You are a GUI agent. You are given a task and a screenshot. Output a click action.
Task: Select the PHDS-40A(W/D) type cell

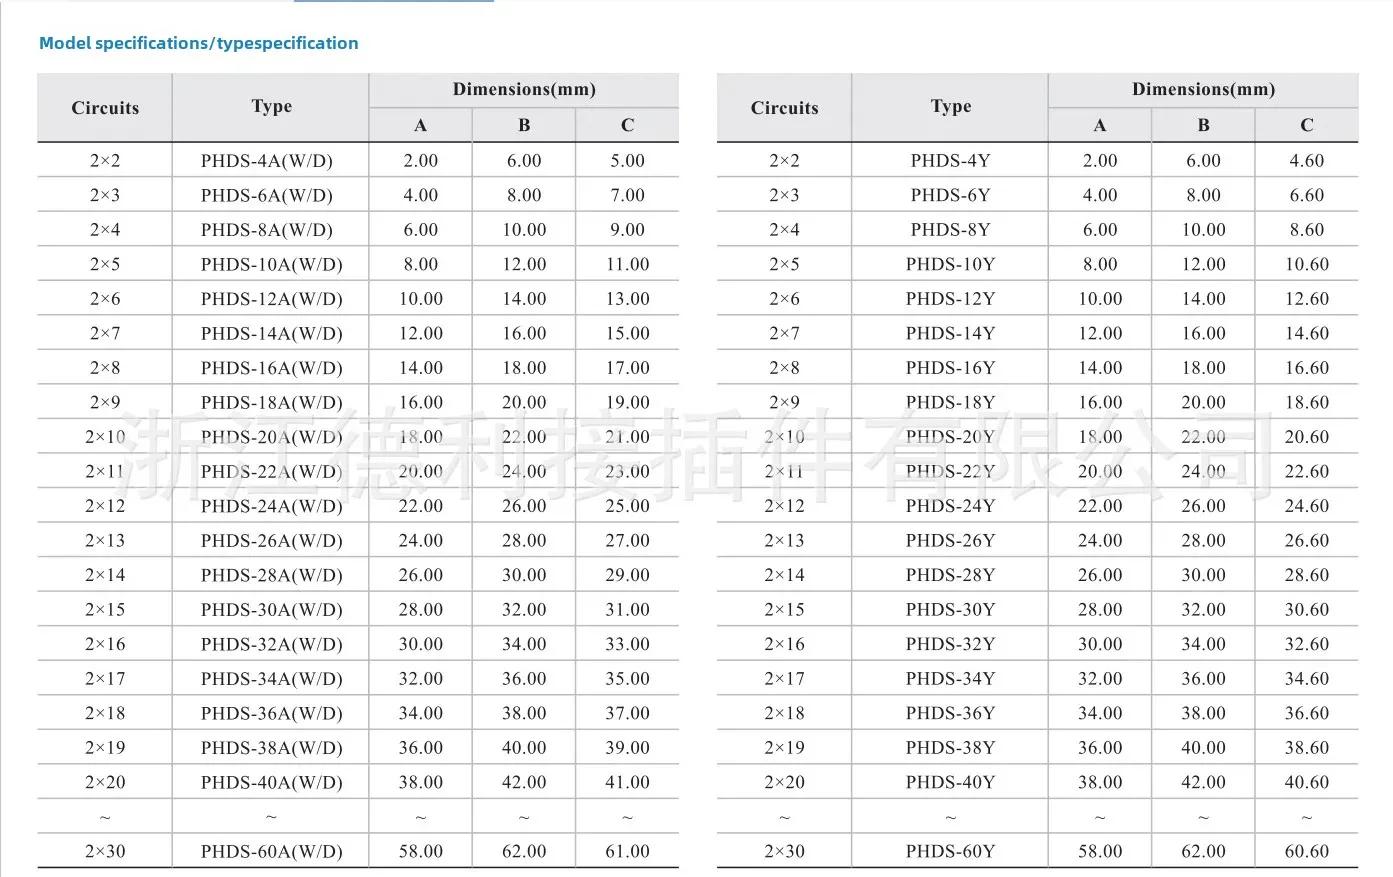point(271,782)
